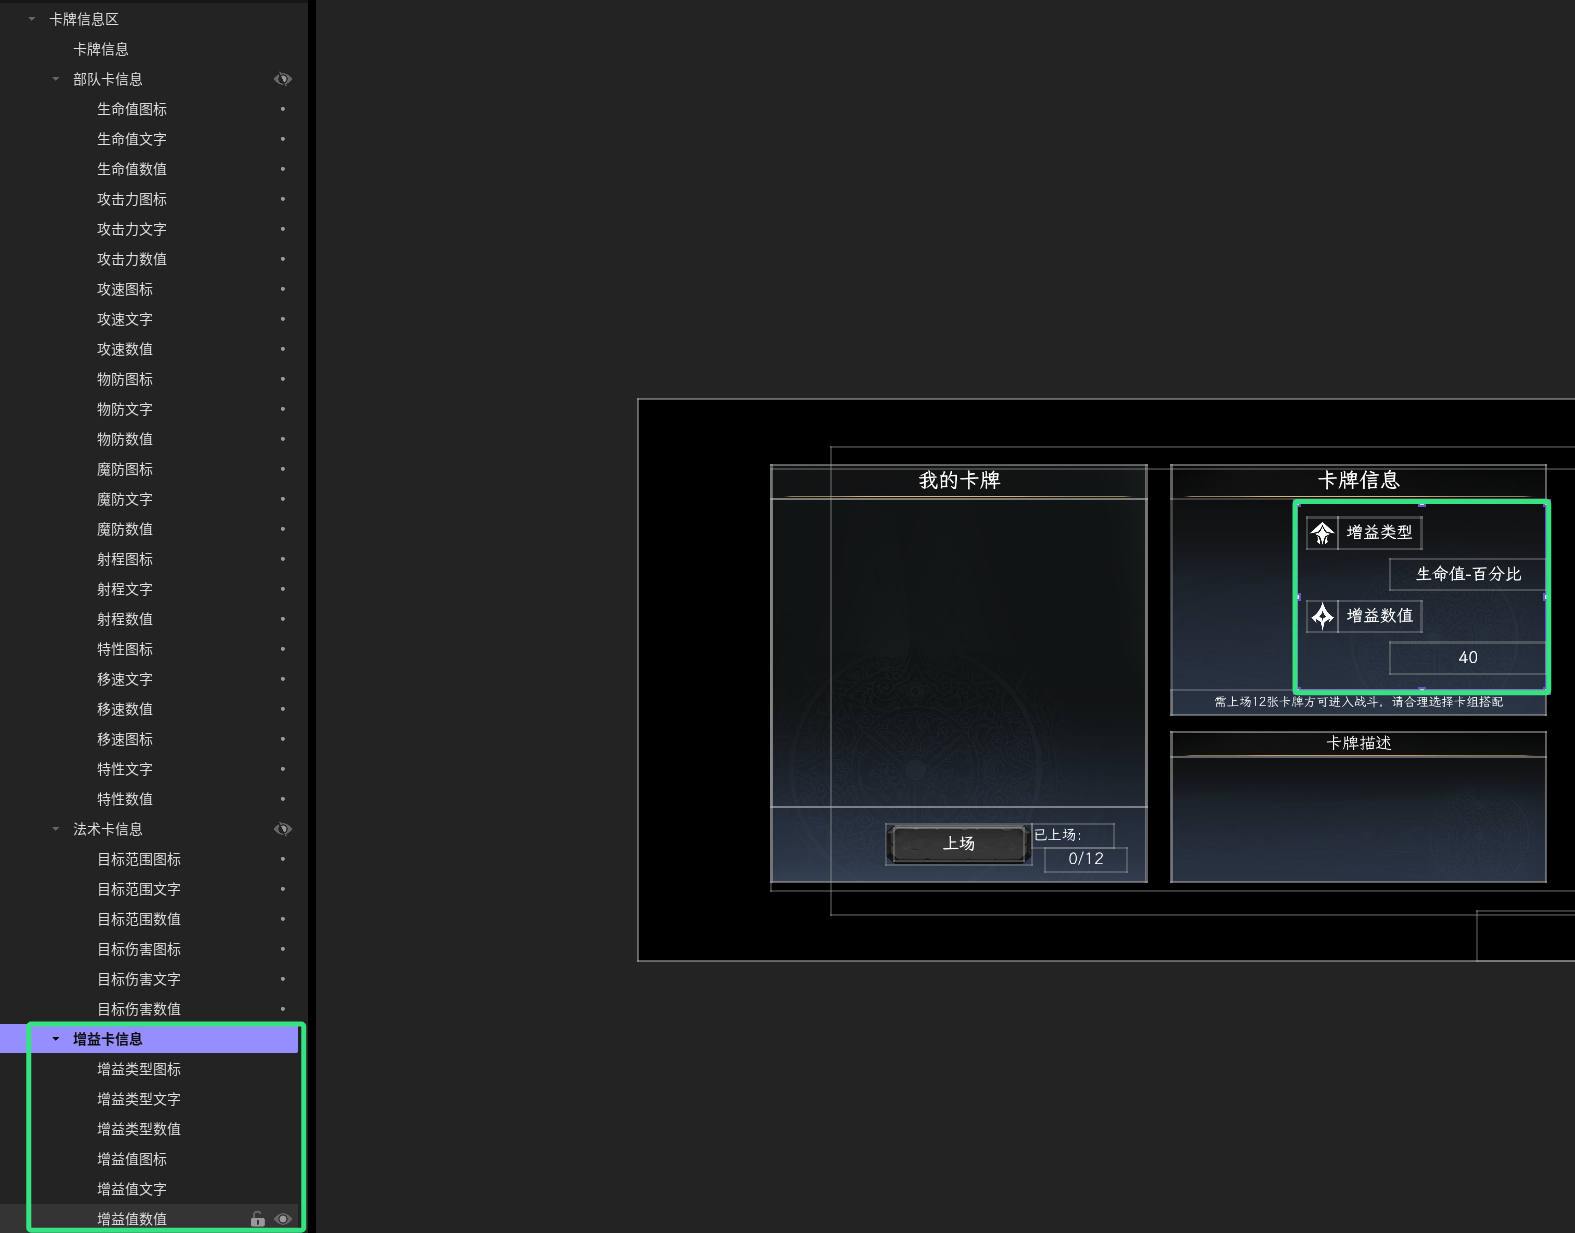Screen dimensions: 1575x1233
Task: Select the 射程数值 layer
Action: 125,619
